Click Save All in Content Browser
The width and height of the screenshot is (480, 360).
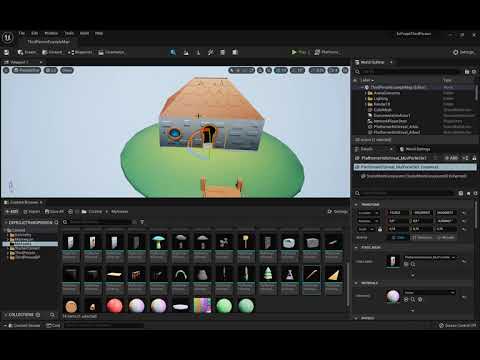pyautogui.click(x=54, y=212)
